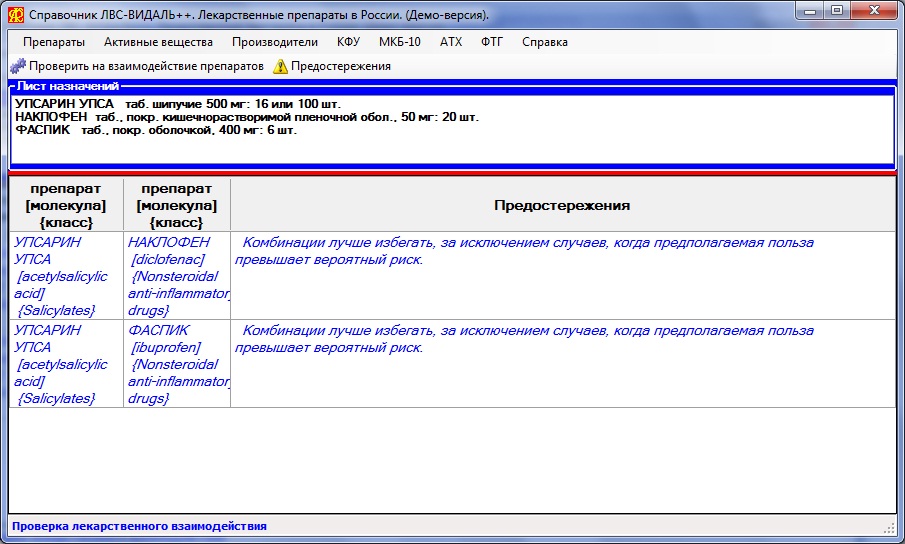This screenshot has height=544, width=905.
Task: Click warning text in the ФАСПИК row
Action: [x=524, y=339]
